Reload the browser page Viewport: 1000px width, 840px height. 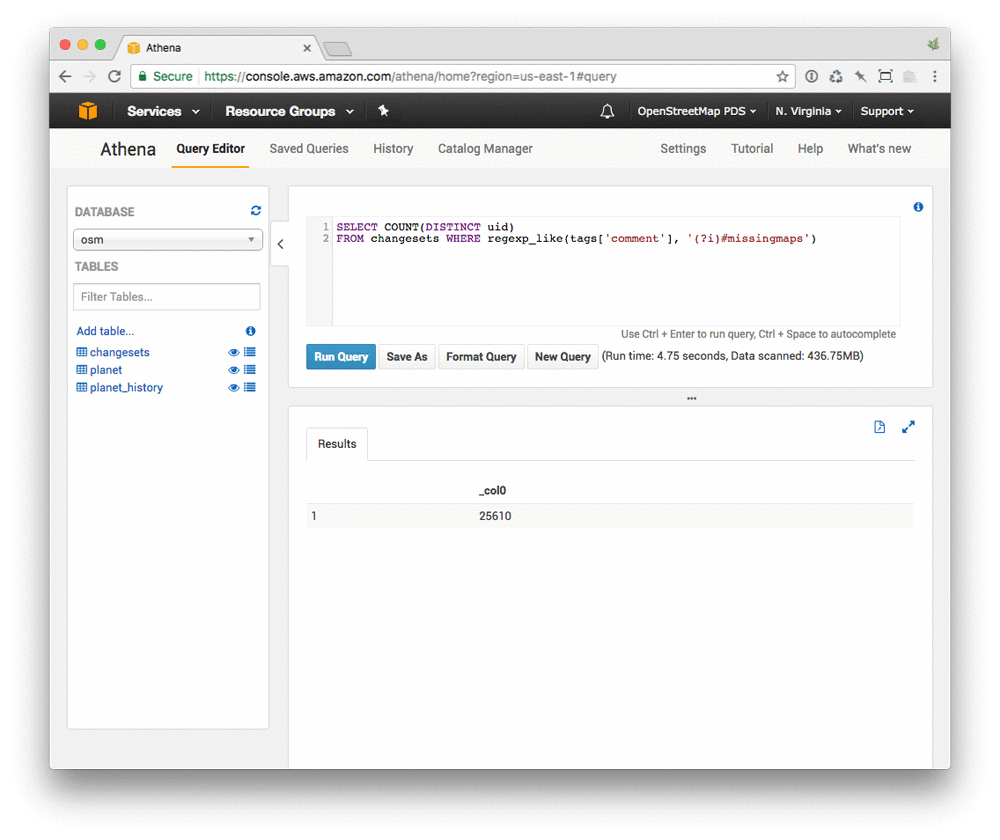[x=114, y=77]
